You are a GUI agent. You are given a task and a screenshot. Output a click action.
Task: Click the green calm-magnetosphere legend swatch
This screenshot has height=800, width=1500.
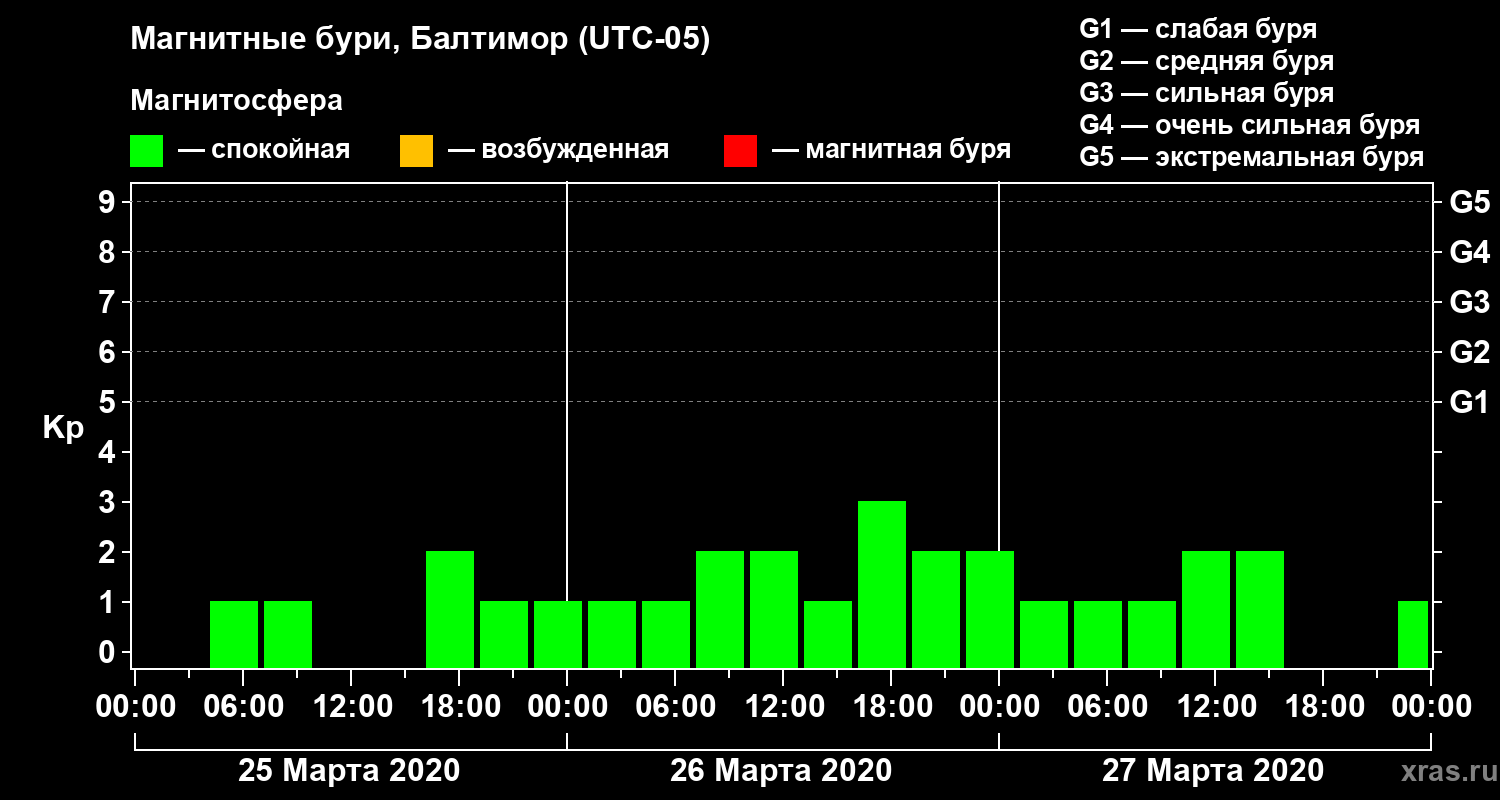coord(146,151)
